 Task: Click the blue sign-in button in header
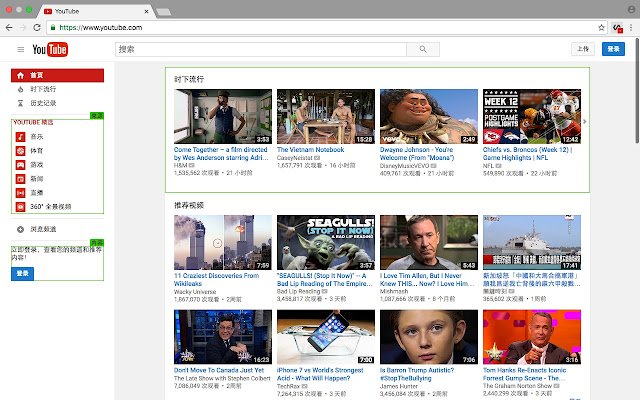pos(613,49)
